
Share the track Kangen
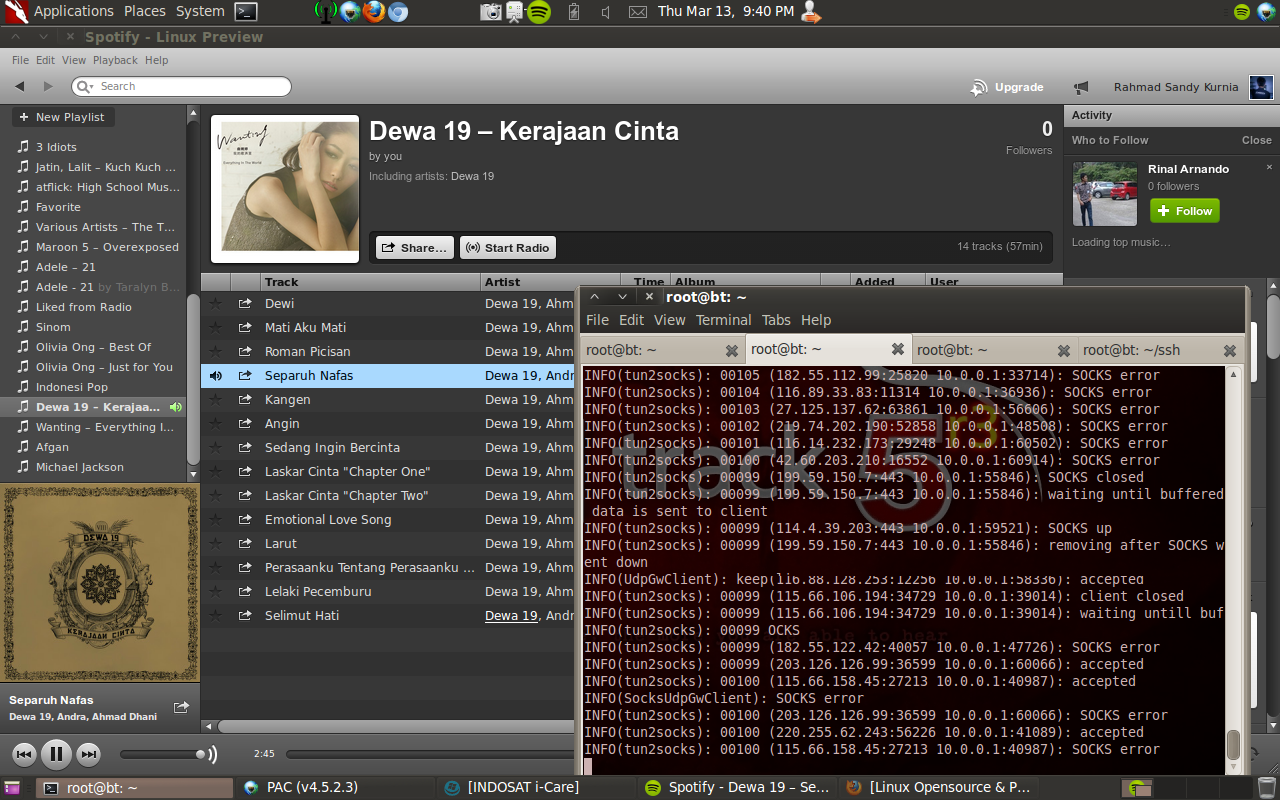coord(245,400)
